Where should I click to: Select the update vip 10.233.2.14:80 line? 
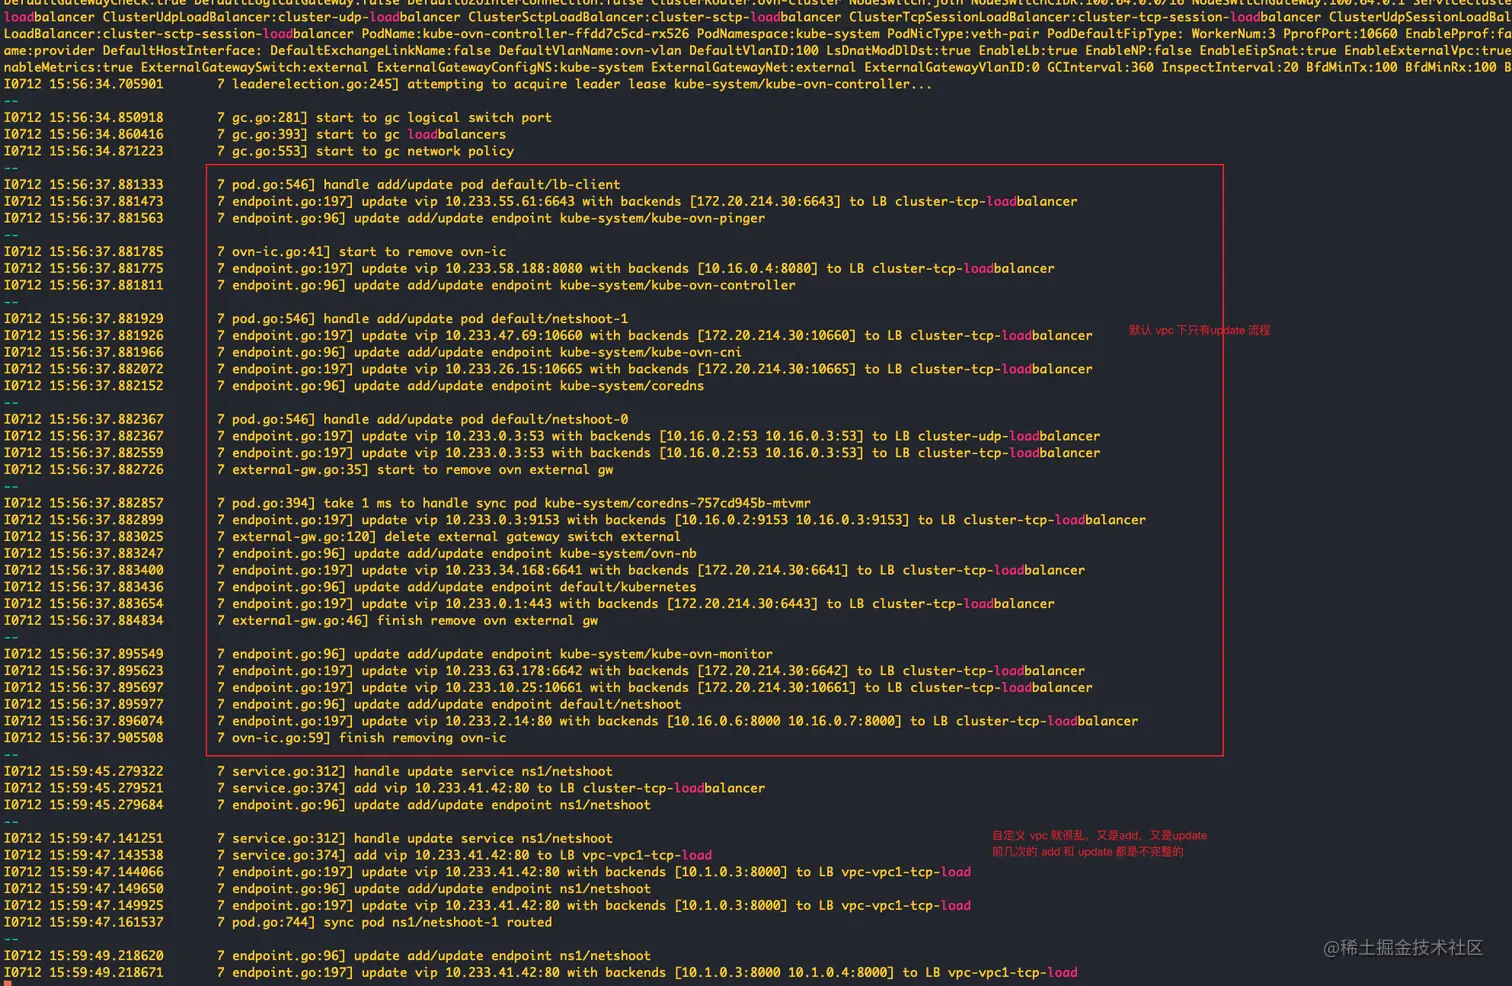[x=571, y=721]
